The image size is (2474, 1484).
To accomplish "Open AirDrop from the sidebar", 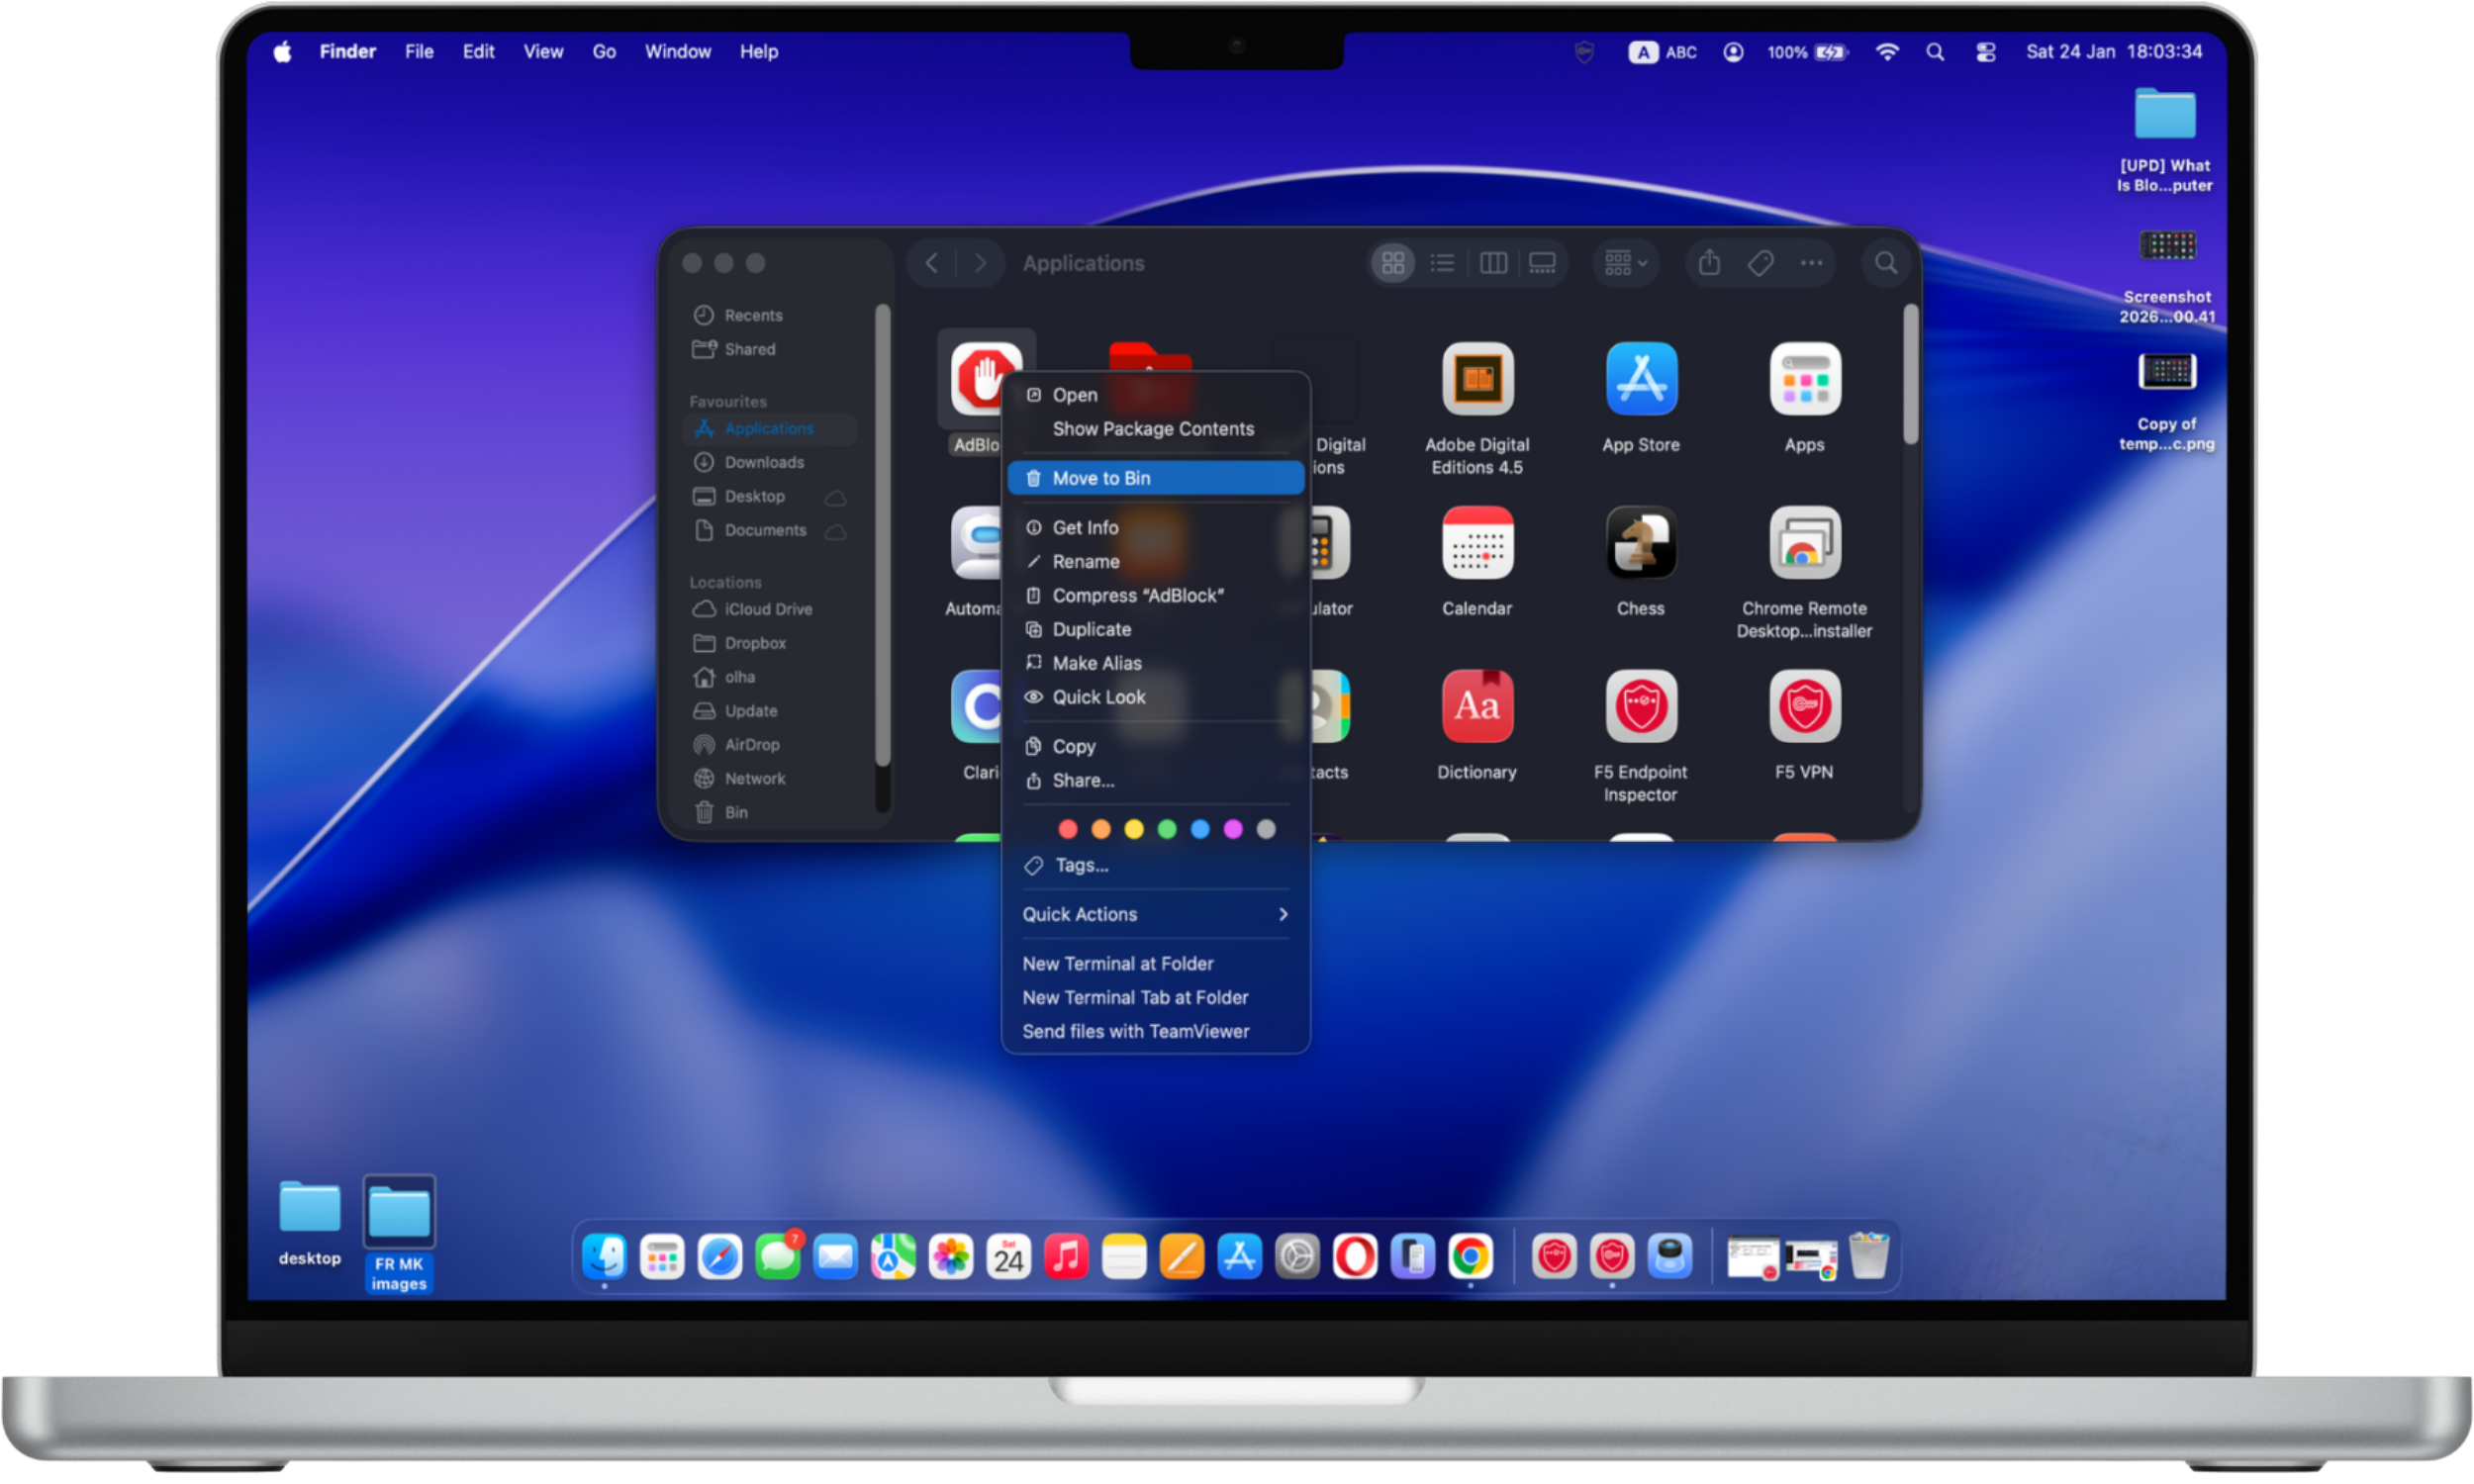I will click(750, 744).
